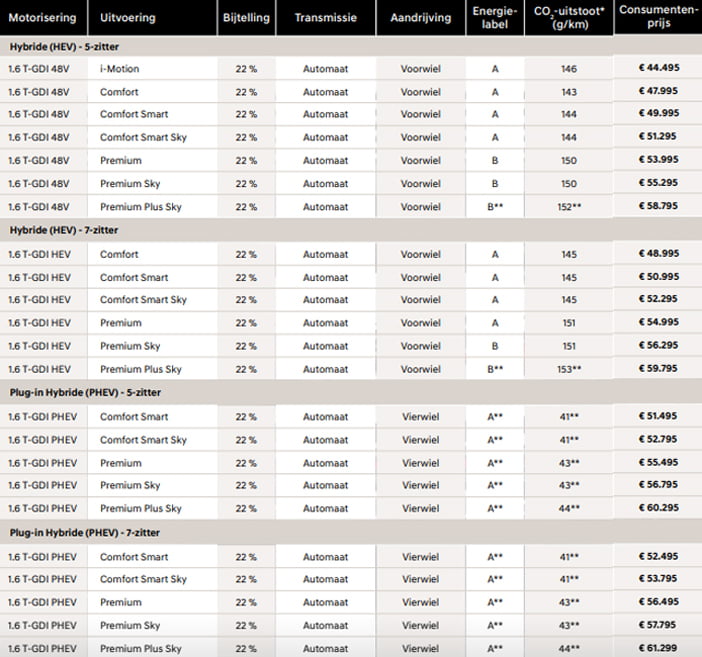Click the price € 54.995
This screenshot has width=702, height=657.
(659, 322)
